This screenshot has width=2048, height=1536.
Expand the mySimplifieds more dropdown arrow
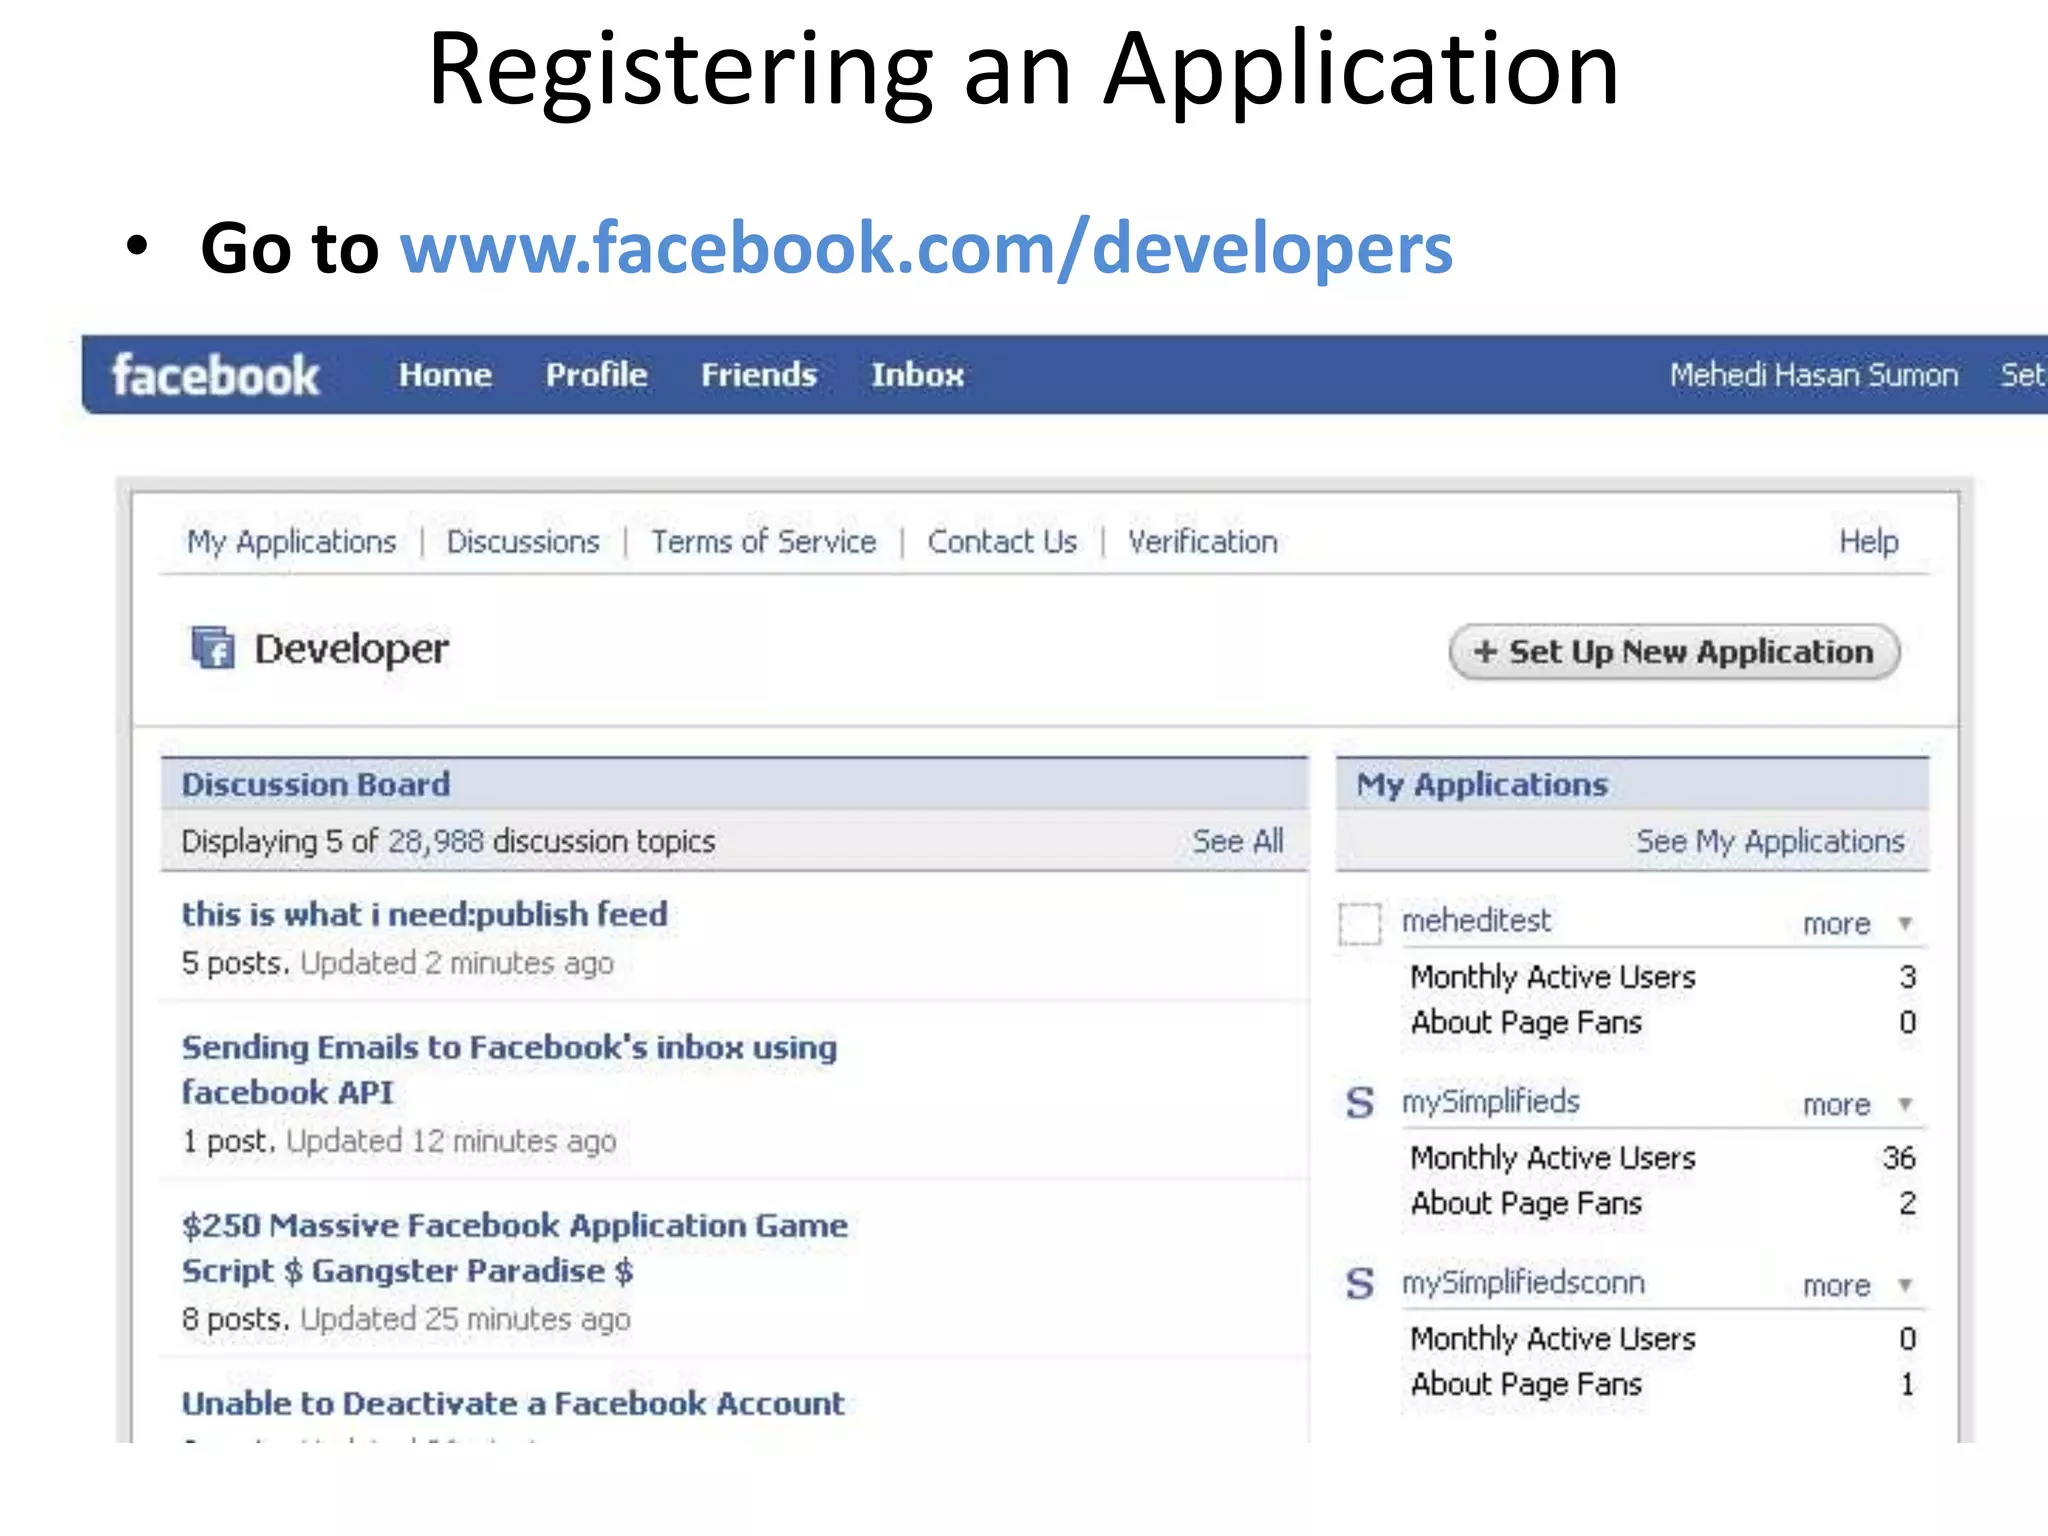1905,1104
